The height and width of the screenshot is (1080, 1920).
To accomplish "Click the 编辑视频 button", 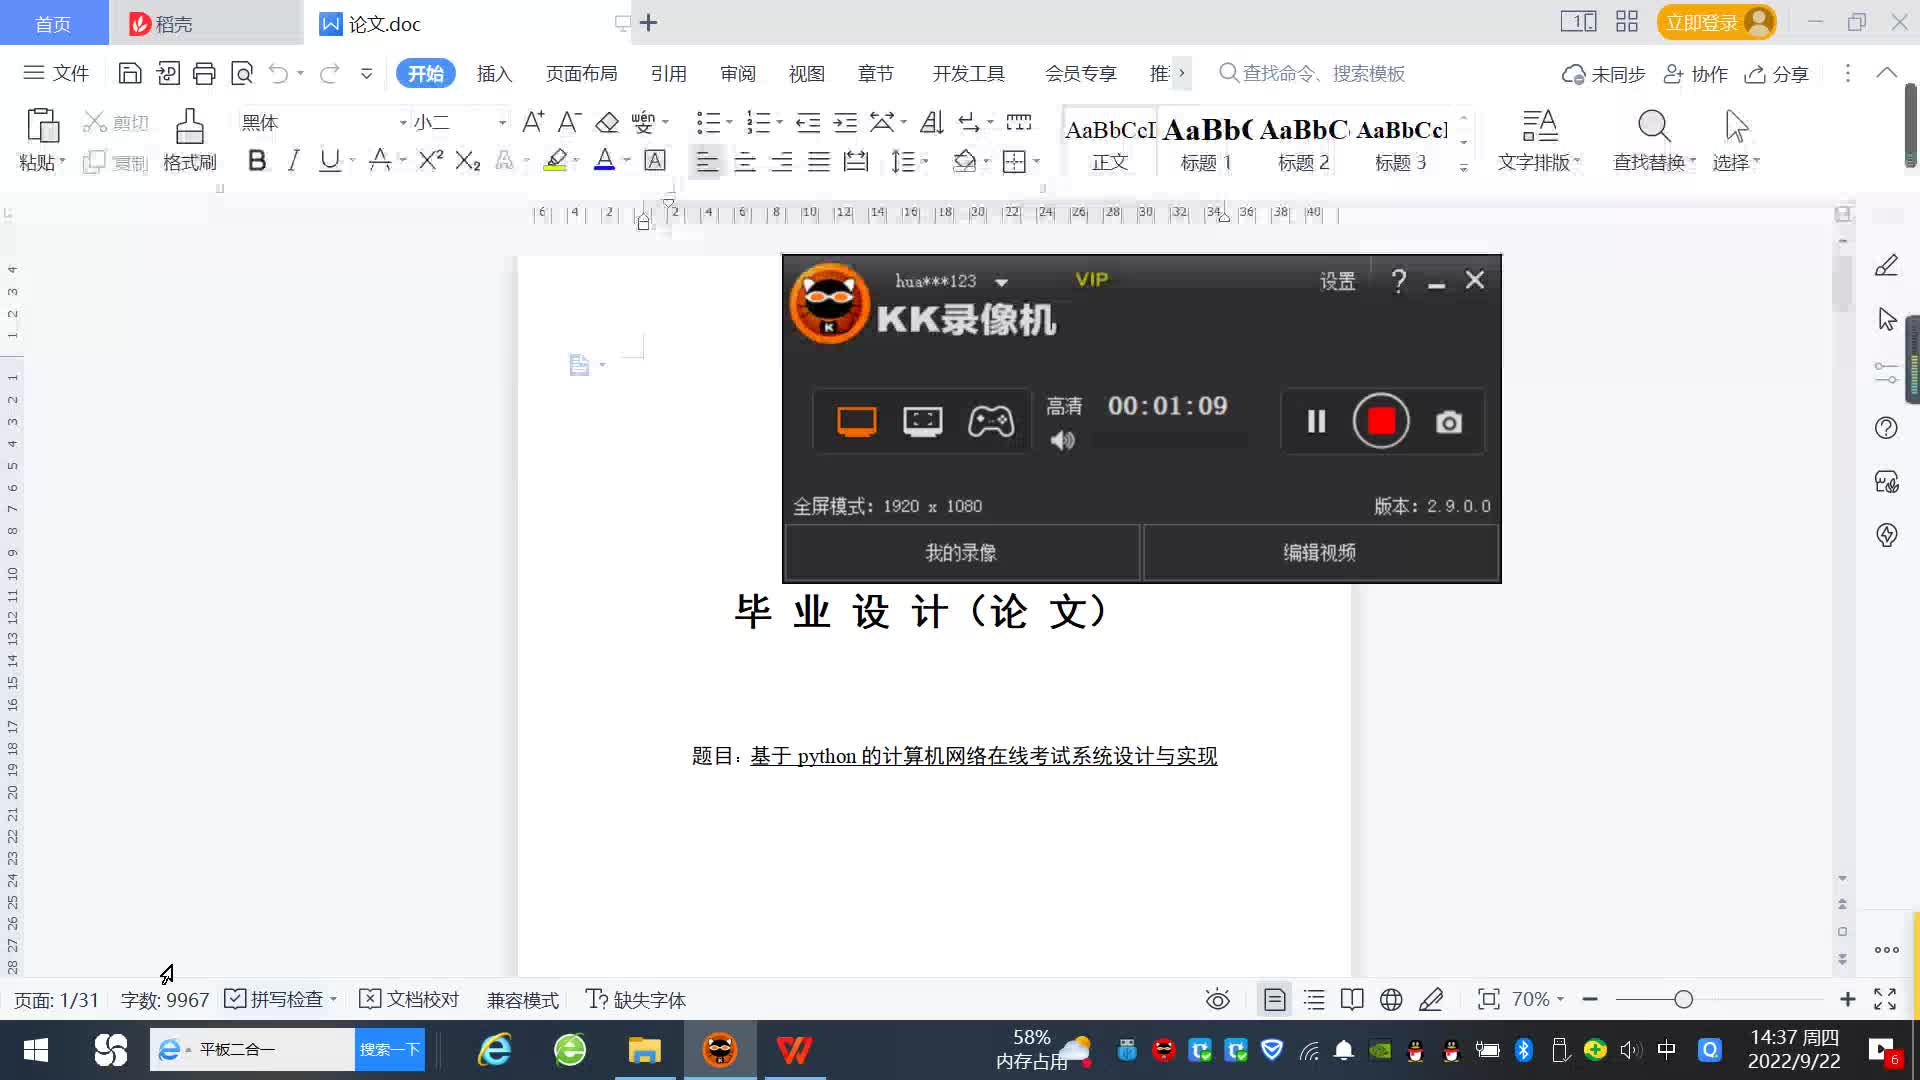I will 1320,553.
